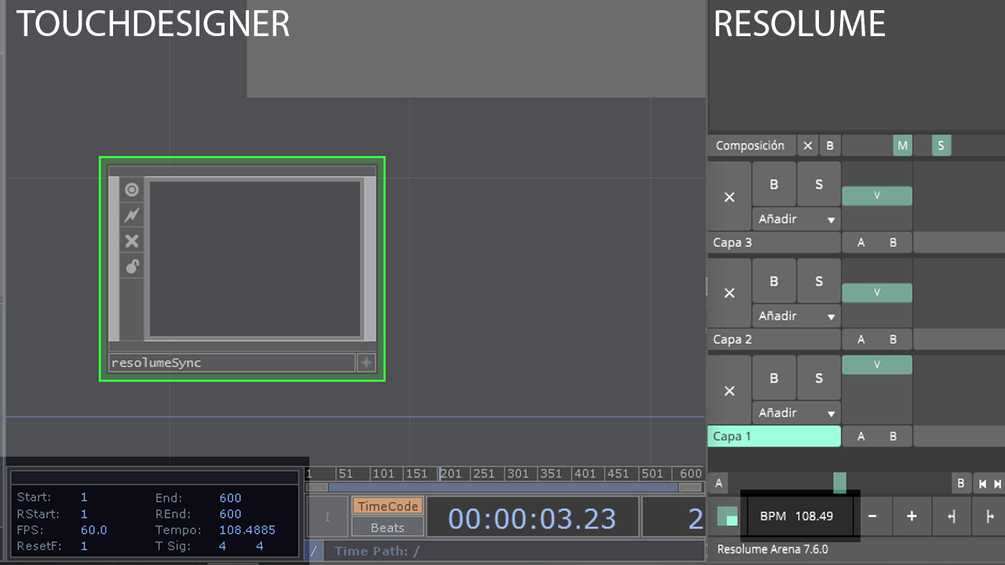Click the I button left of TimeCode

327,516
